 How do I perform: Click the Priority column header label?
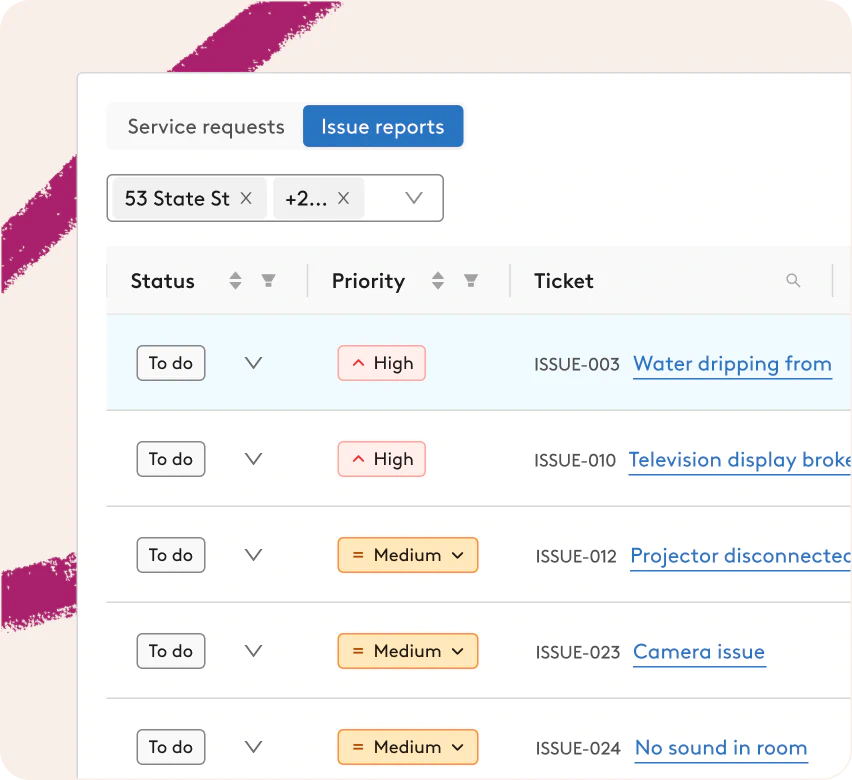point(368,281)
